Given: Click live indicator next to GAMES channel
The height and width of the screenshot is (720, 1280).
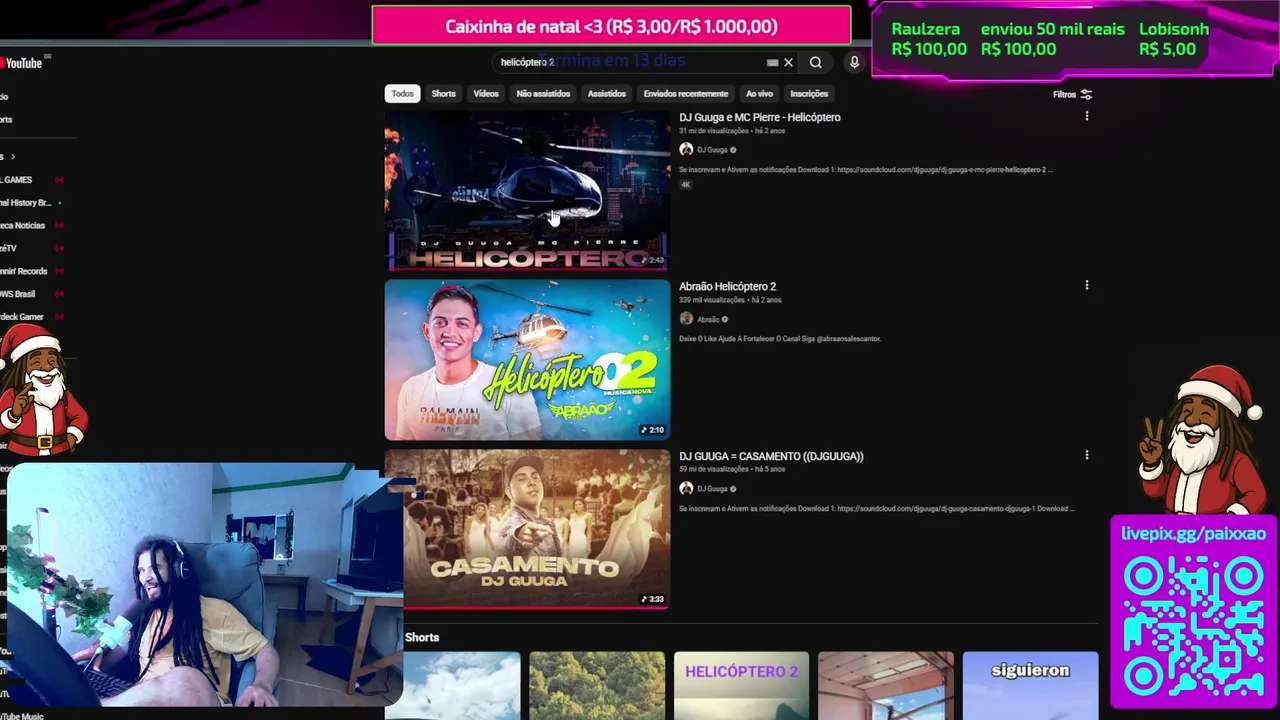Looking at the screenshot, I should click(x=59, y=180).
